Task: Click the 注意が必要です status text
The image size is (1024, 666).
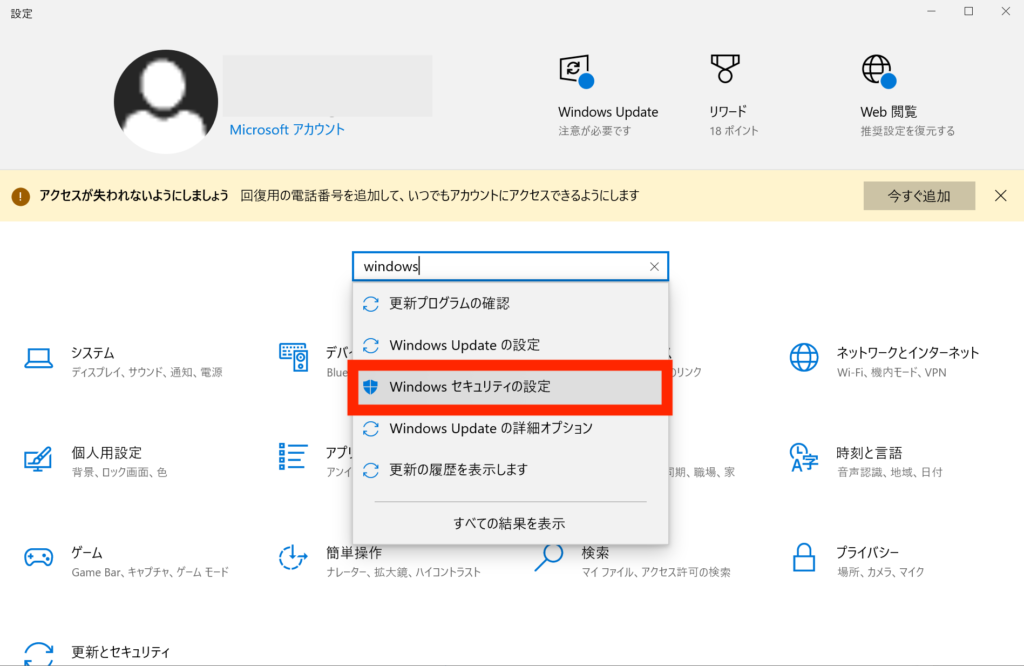Action: pos(595,131)
